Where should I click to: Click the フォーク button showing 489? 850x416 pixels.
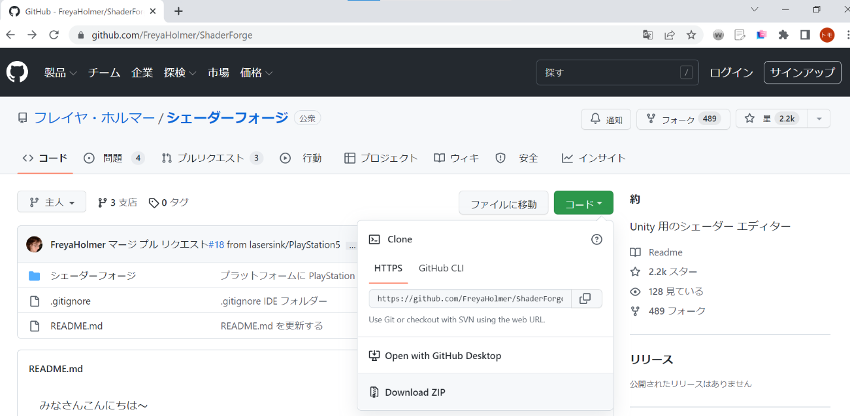pos(683,119)
